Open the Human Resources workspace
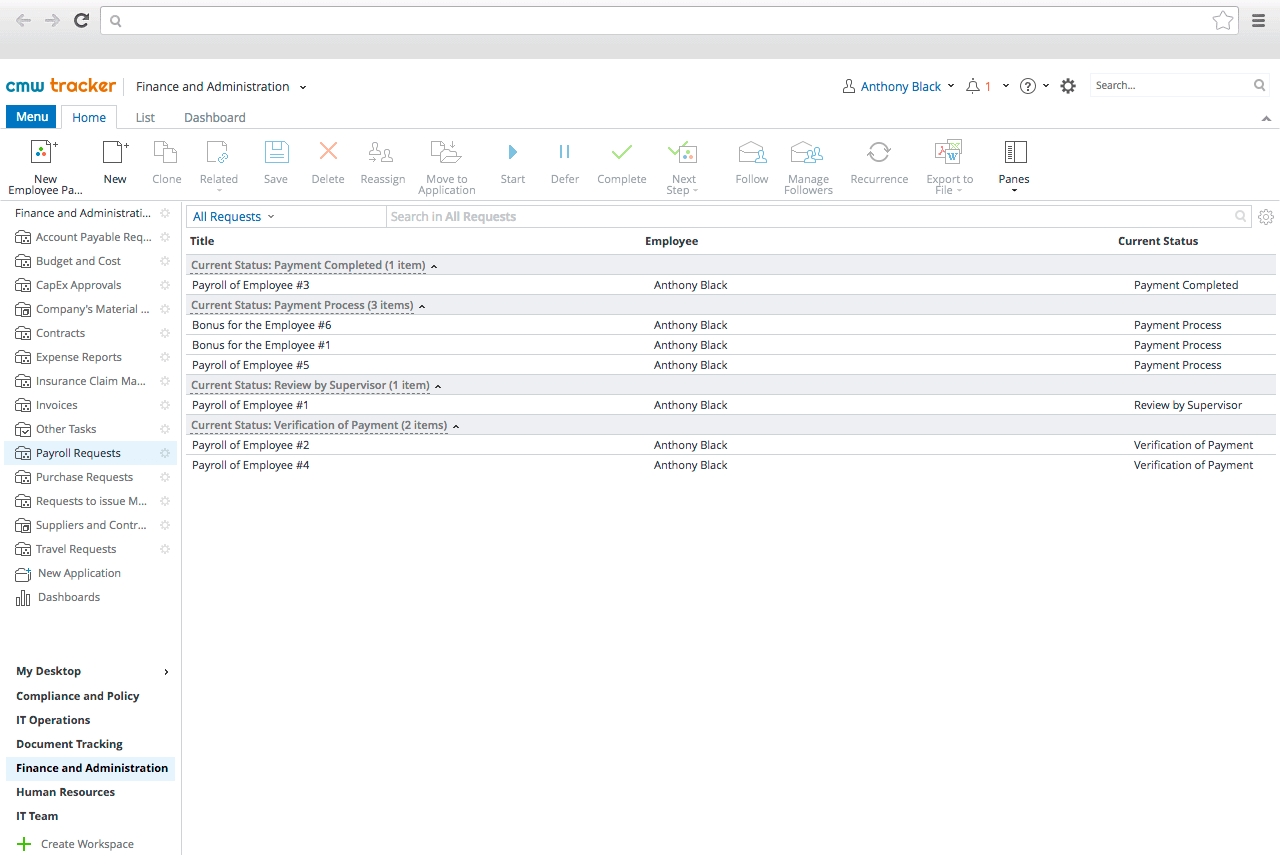Screen dimensions: 1280x859 pos(65,792)
